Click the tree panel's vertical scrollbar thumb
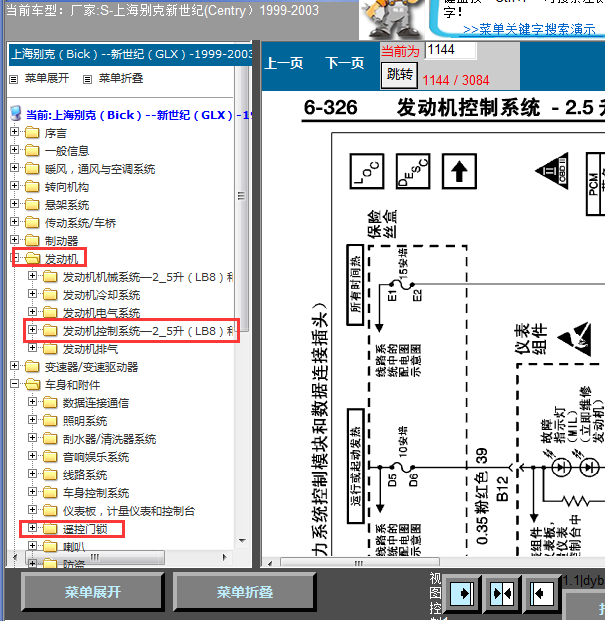This screenshot has height=621, width=605. click(x=242, y=198)
